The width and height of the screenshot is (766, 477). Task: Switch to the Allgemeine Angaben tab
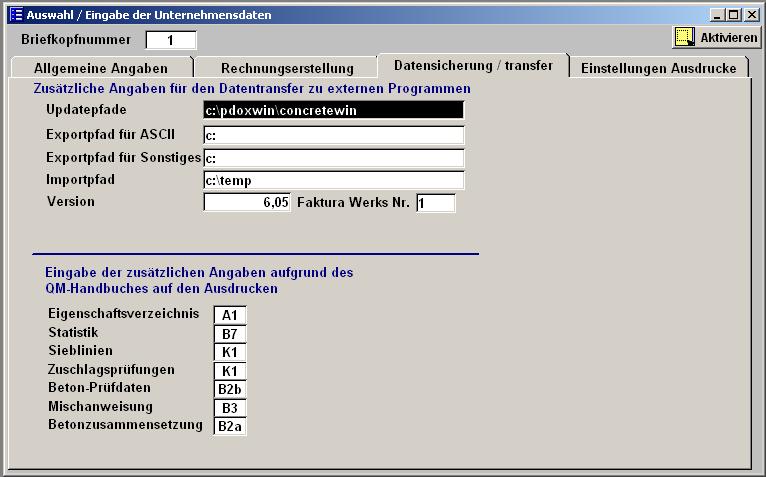pyautogui.click(x=100, y=68)
